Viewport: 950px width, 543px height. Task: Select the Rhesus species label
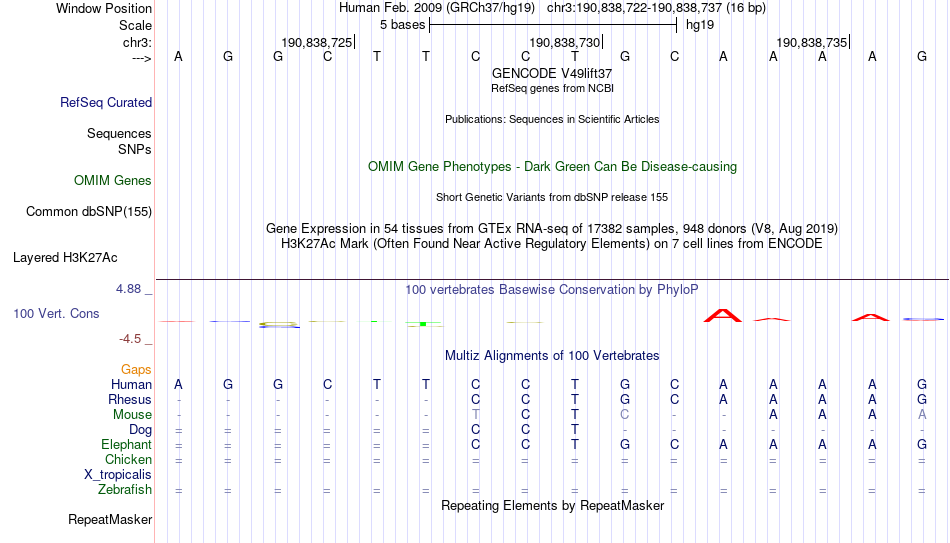point(130,399)
